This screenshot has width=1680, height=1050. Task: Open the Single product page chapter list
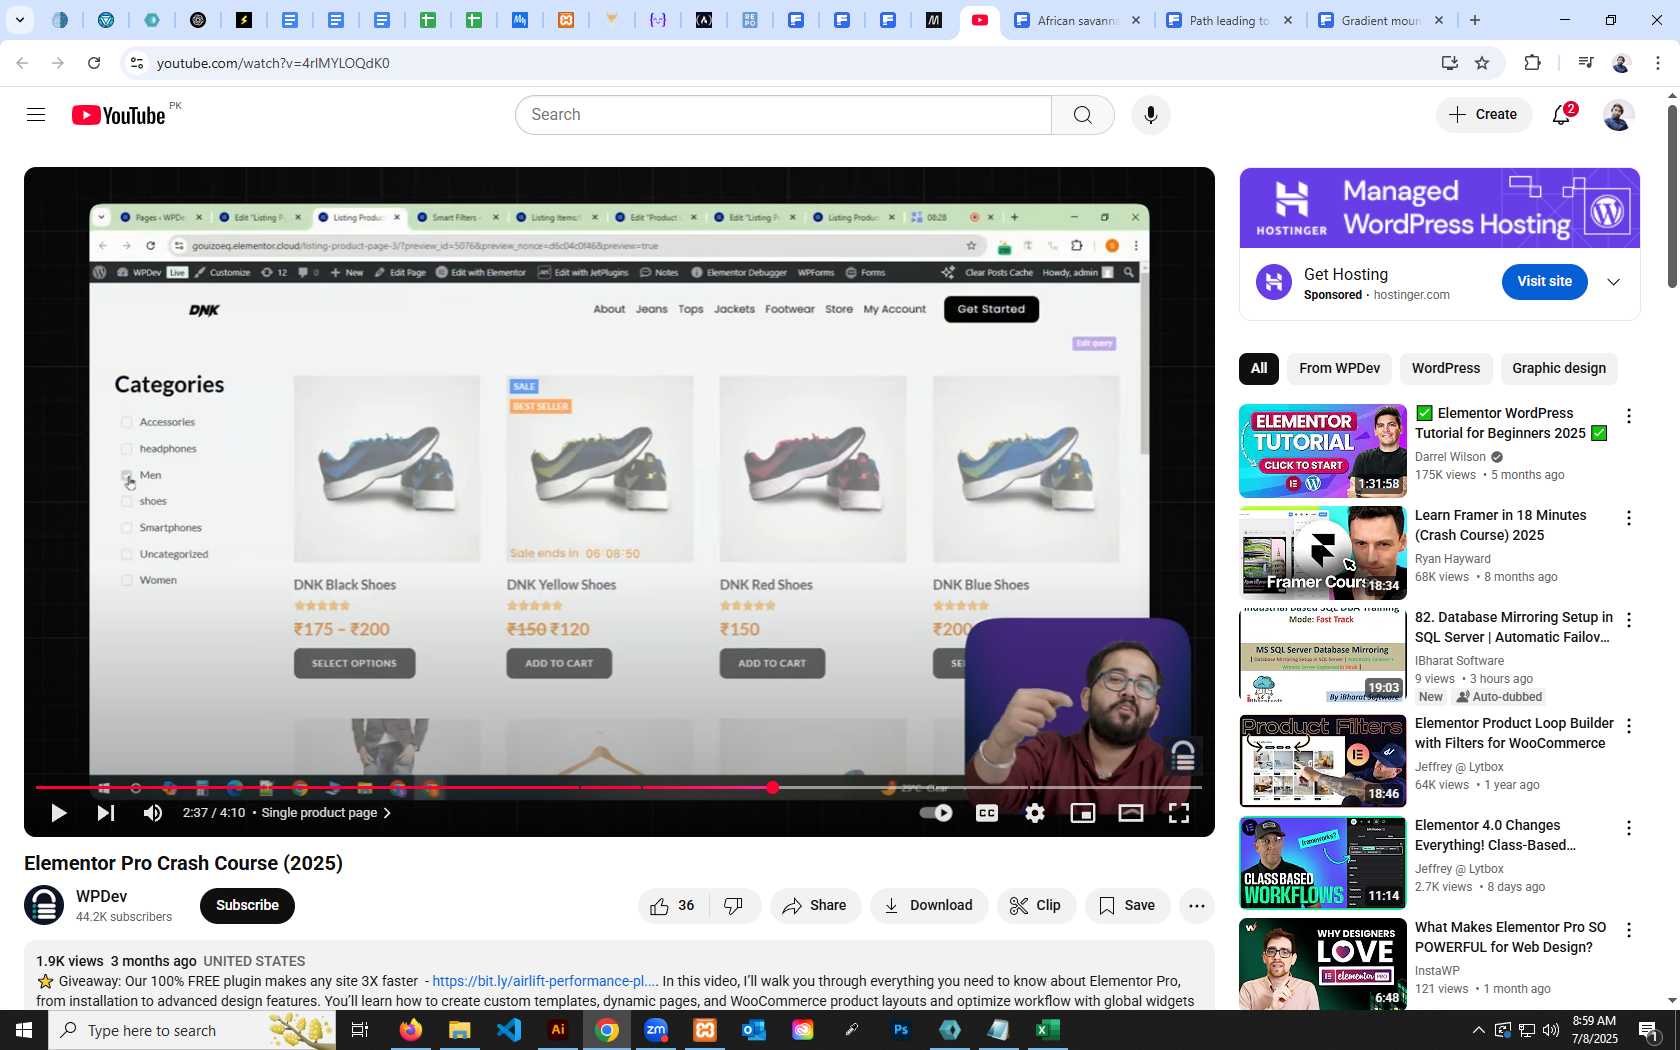(326, 813)
